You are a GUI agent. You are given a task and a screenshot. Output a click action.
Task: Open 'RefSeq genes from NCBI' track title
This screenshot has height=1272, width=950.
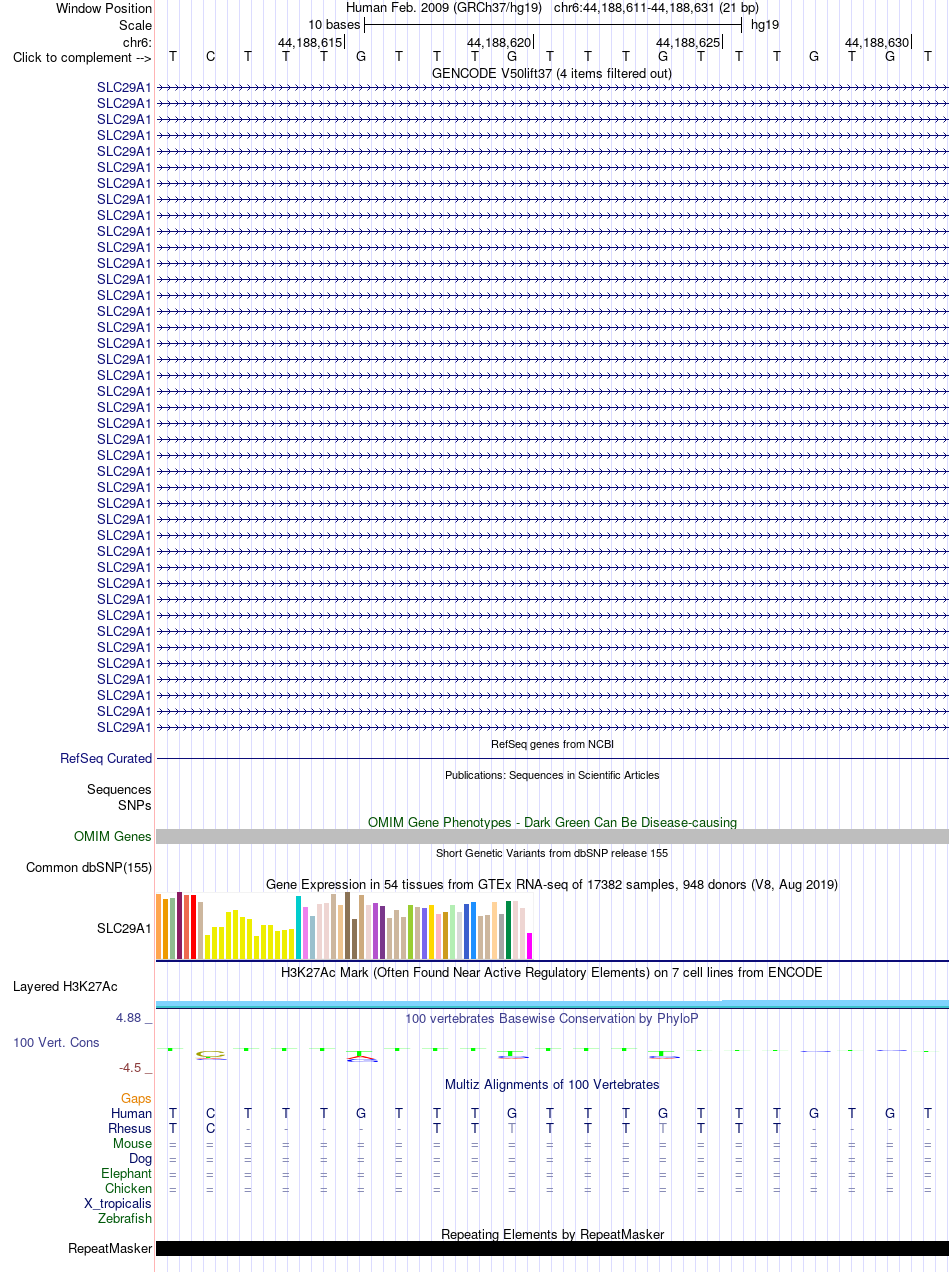pos(552,744)
